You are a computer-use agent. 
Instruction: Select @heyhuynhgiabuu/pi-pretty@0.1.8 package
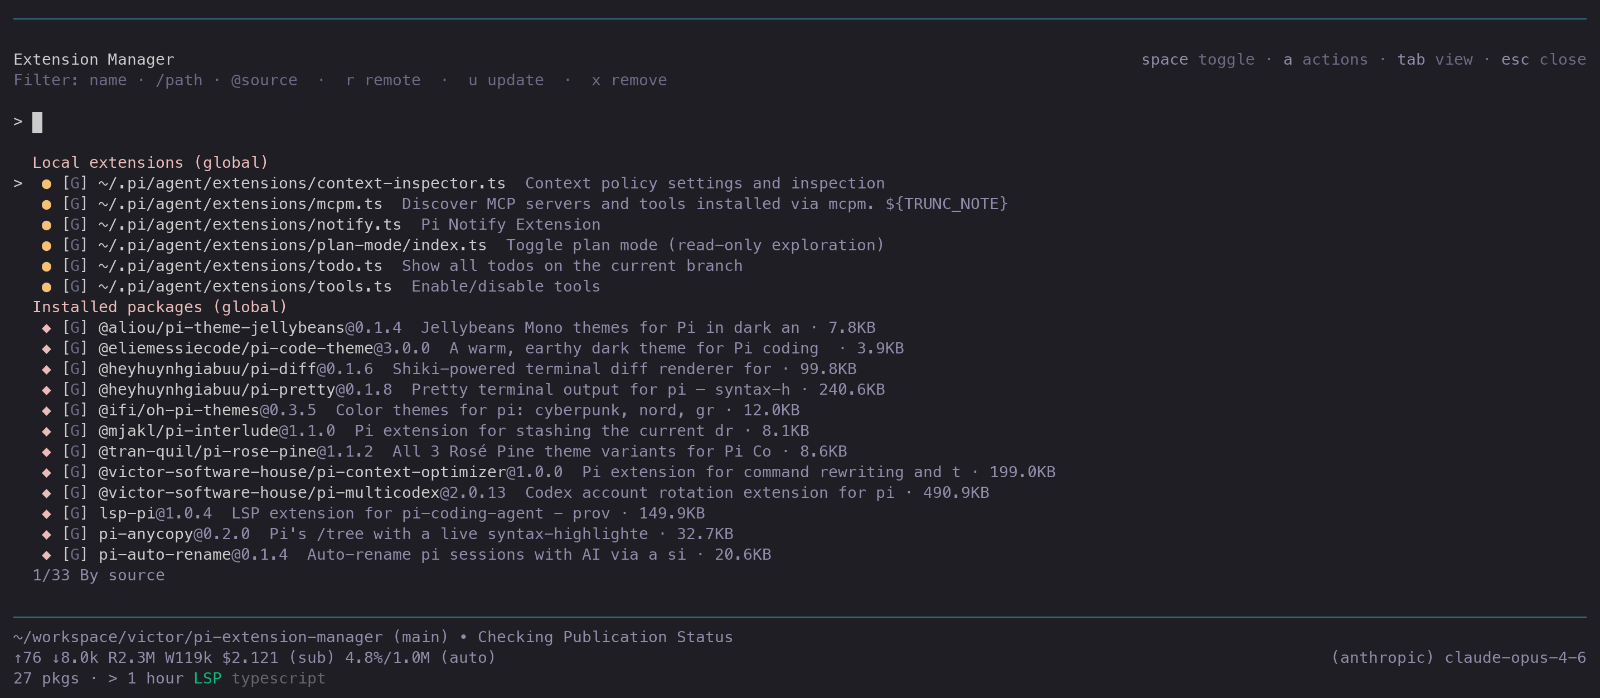click(245, 390)
